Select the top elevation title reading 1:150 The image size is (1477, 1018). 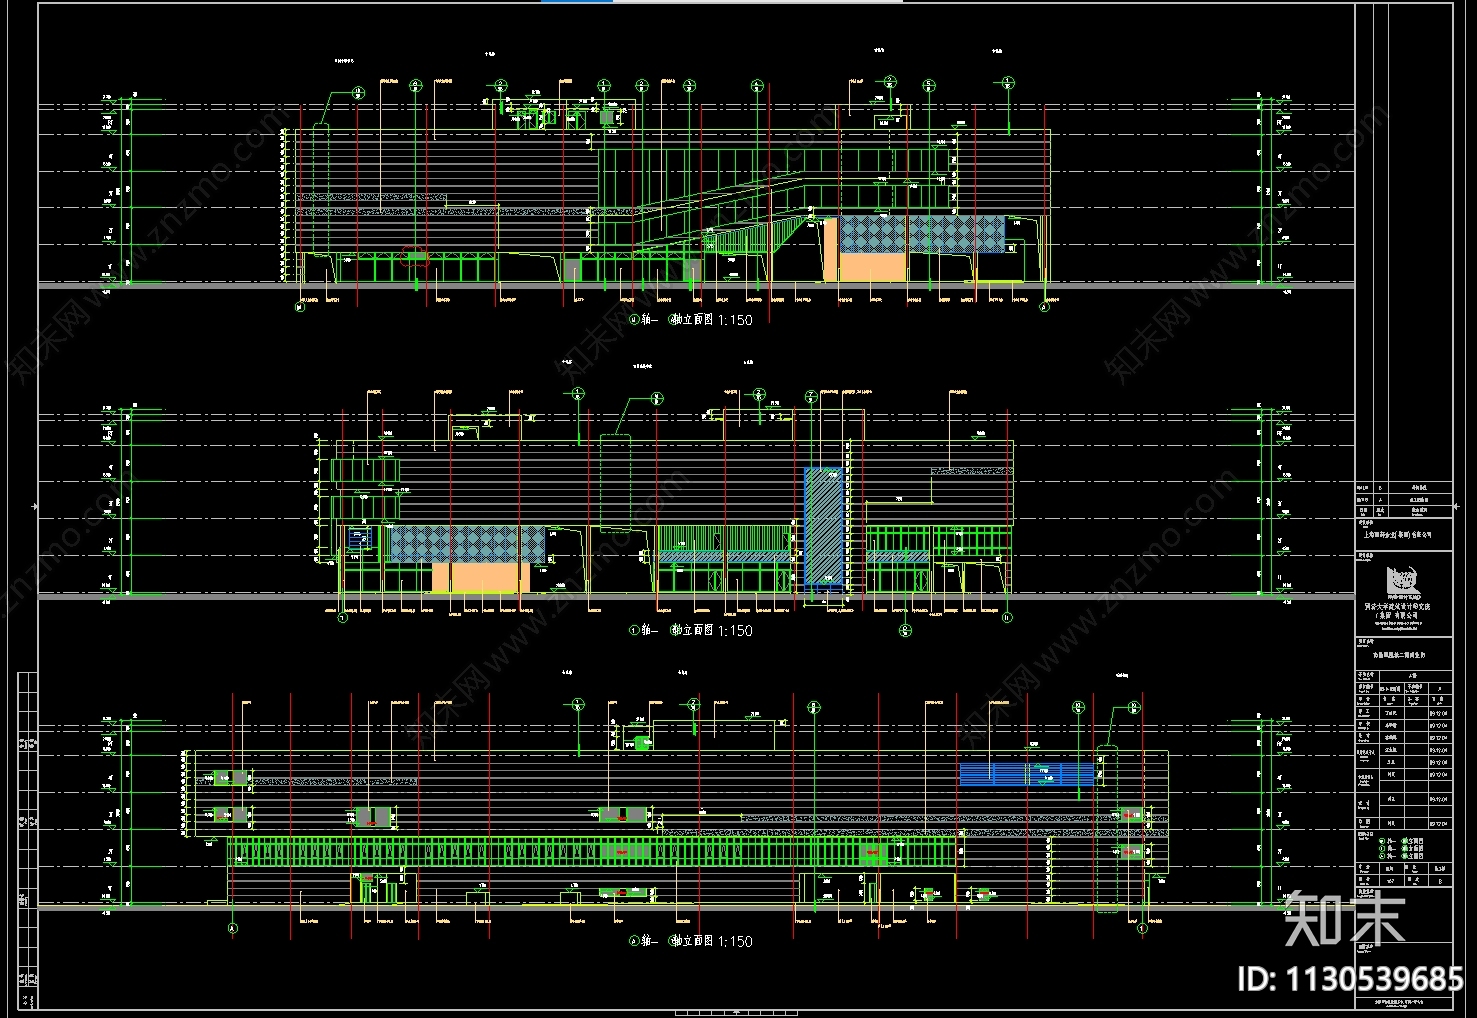pos(690,320)
